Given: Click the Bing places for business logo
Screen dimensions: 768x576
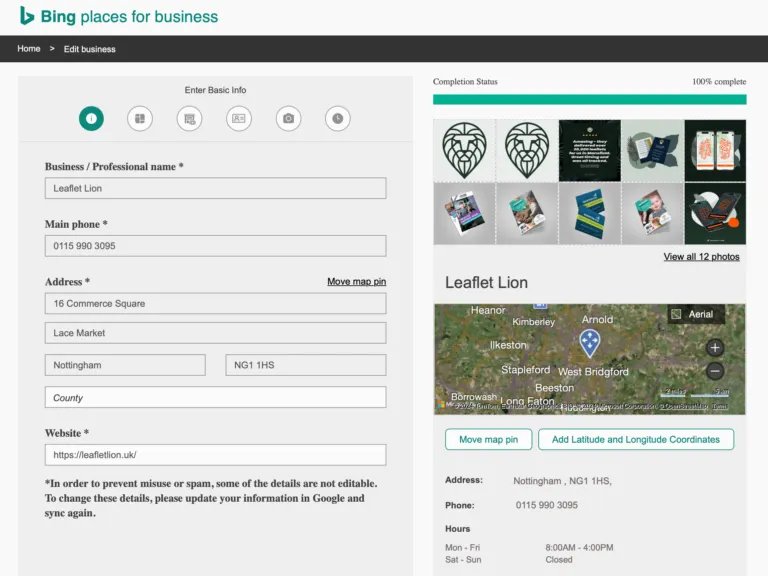Looking at the screenshot, I should [x=119, y=16].
